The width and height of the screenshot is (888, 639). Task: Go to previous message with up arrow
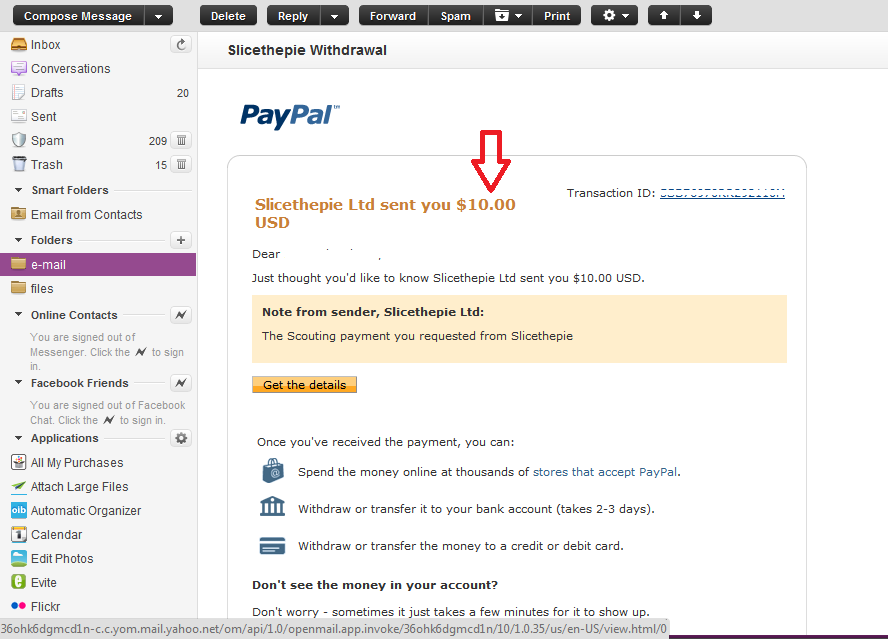pos(664,16)
